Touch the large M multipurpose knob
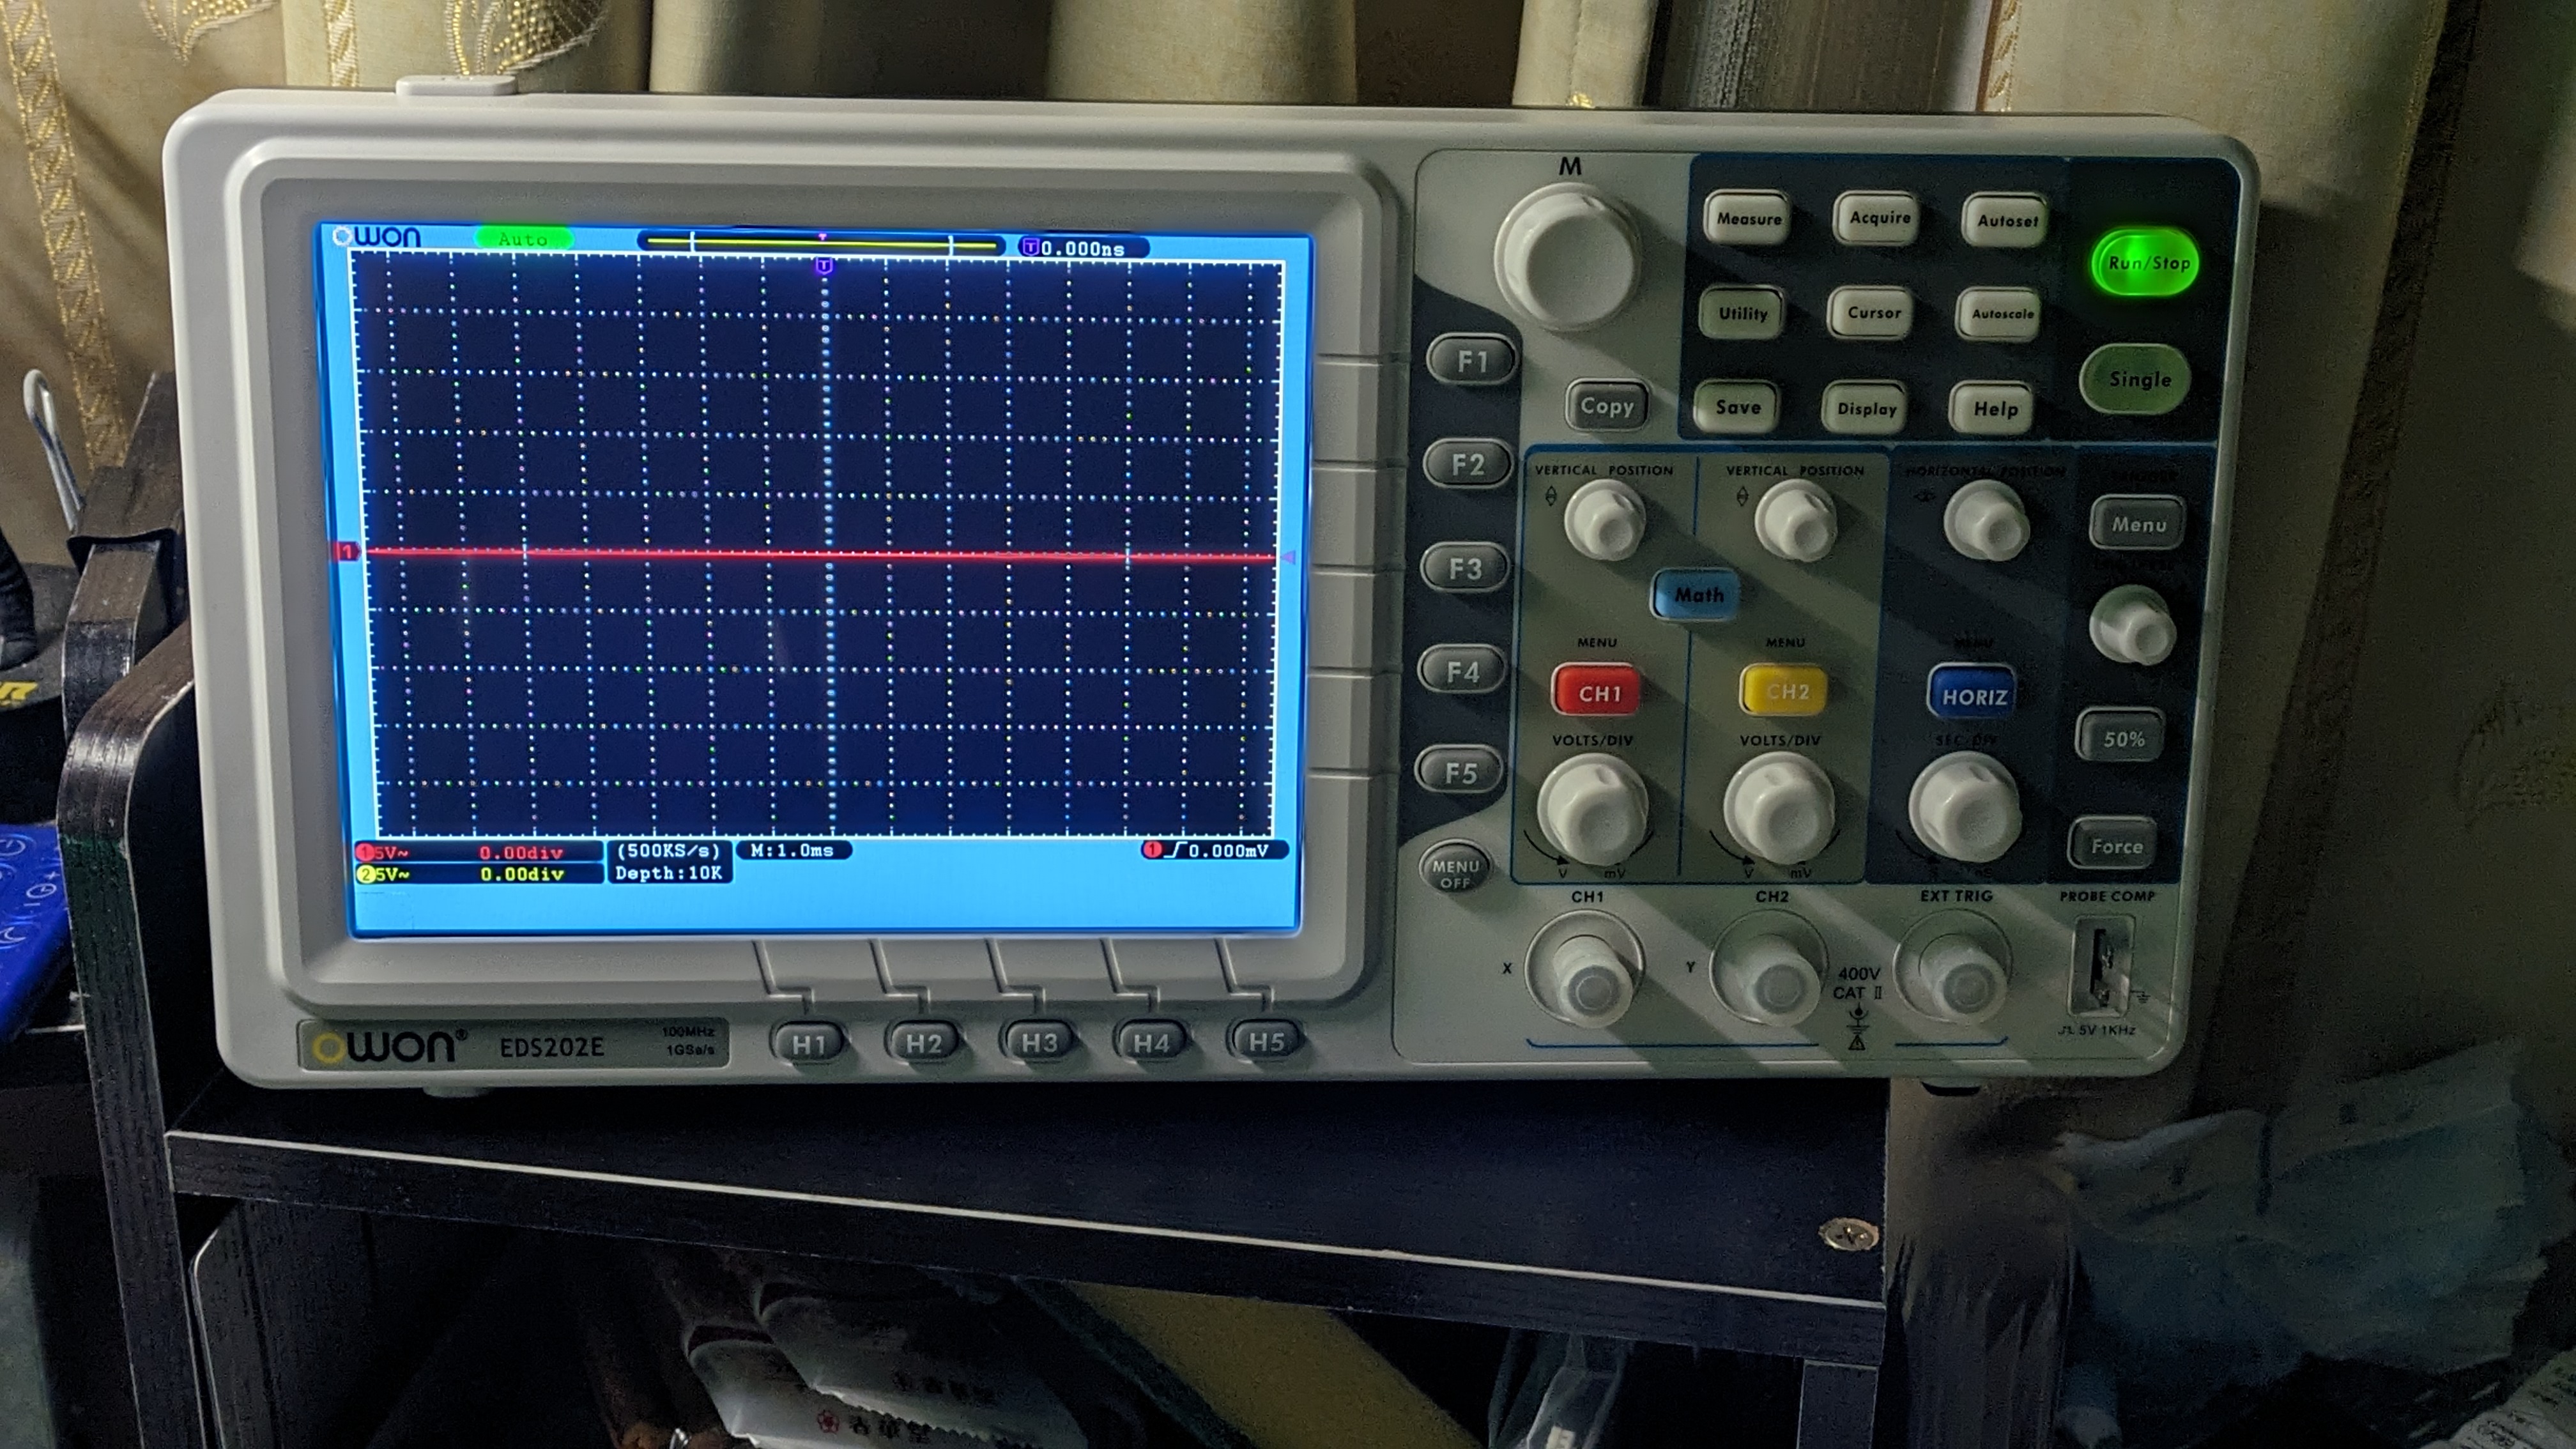This screenshot has height=1449, width=2576. click(1567, 258)
